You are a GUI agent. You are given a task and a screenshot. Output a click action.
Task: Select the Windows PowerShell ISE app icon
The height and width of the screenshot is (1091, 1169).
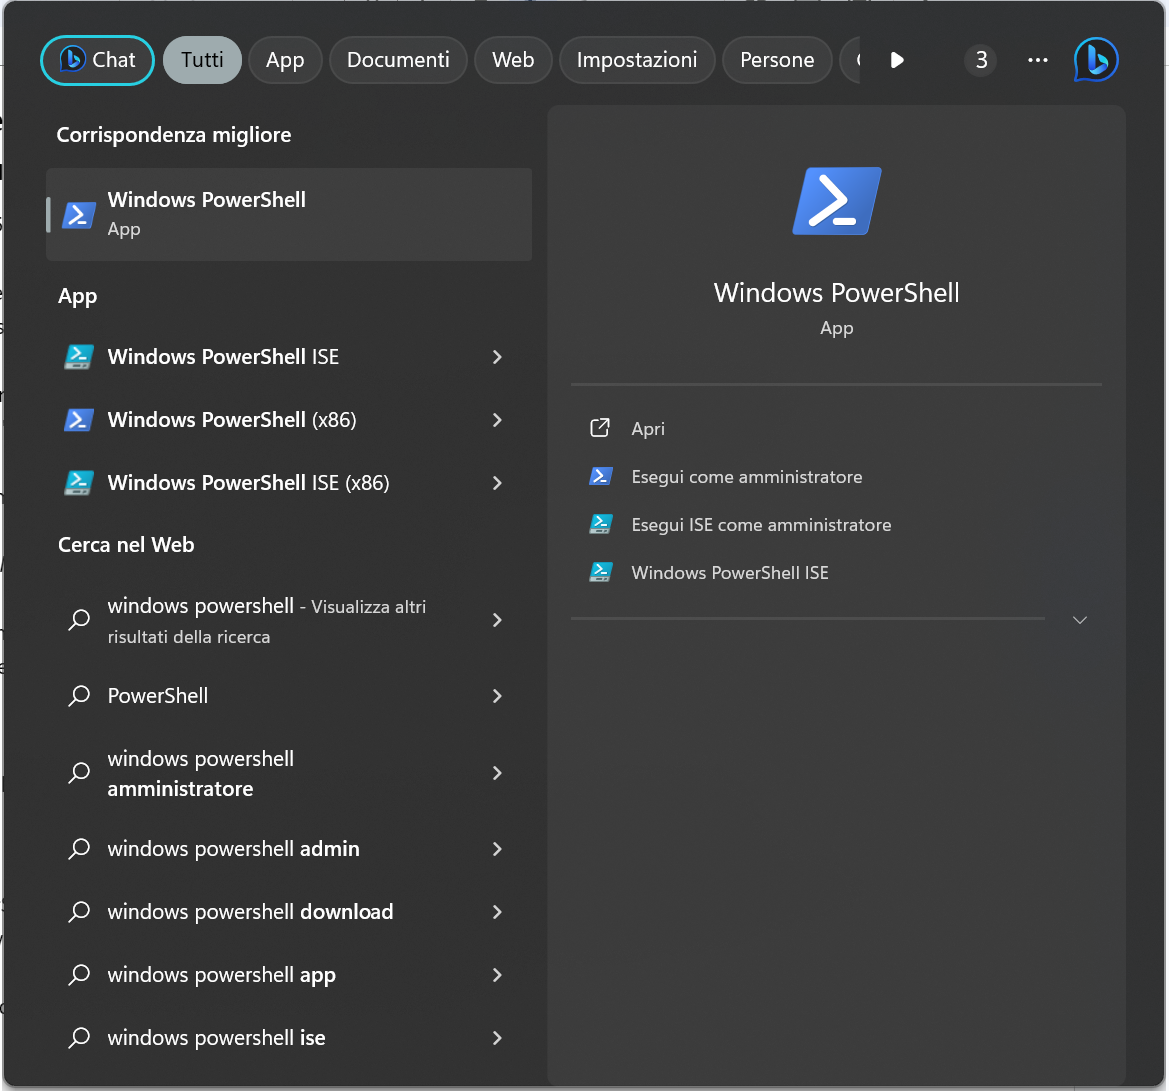pyautogui.click(x=78, y=356)
